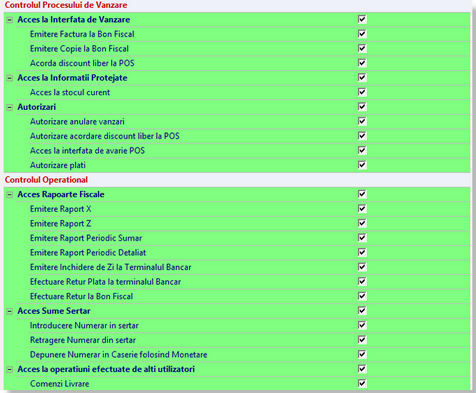
Task: Uncheck Acces la operatiuni efectuate de alti utilizatori checkbox
Action: 362,369
